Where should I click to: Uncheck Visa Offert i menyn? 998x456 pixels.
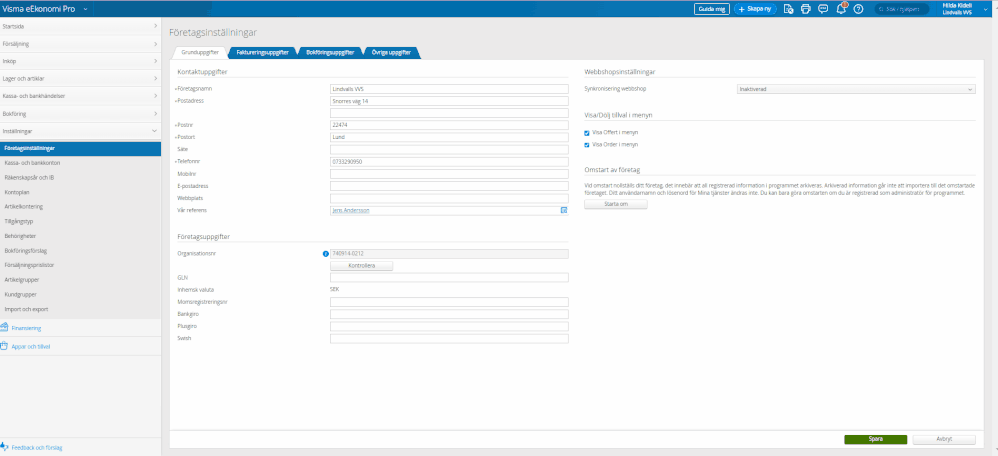pyautogui.click(x=587, y=132)
